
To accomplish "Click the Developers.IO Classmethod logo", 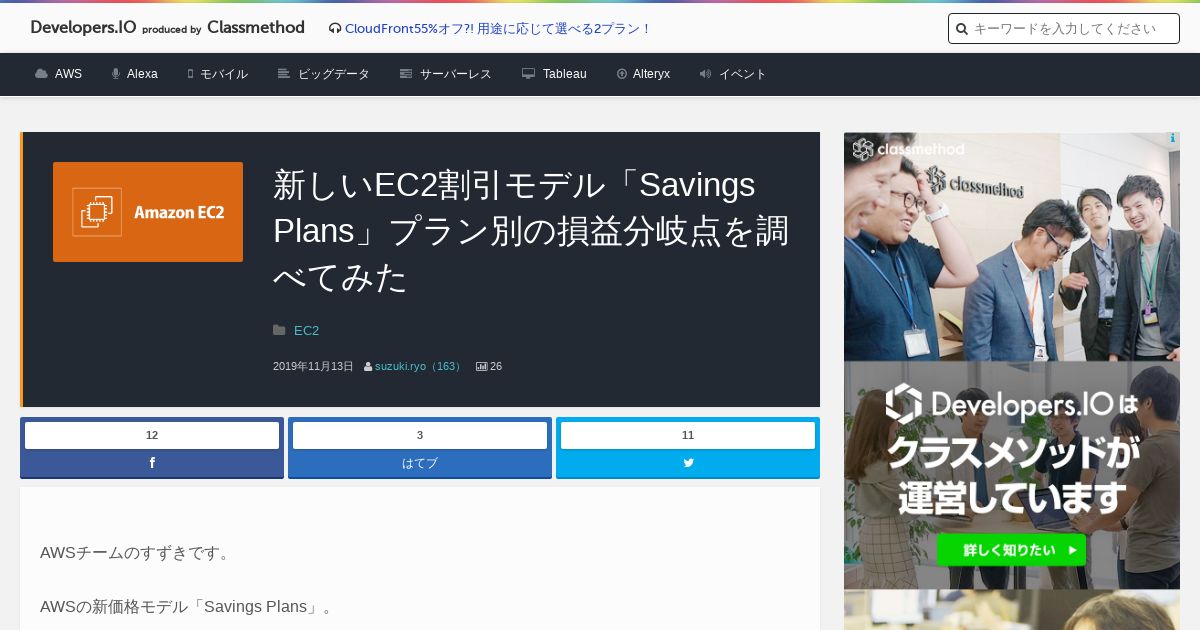I will click(x=167, y=28).
